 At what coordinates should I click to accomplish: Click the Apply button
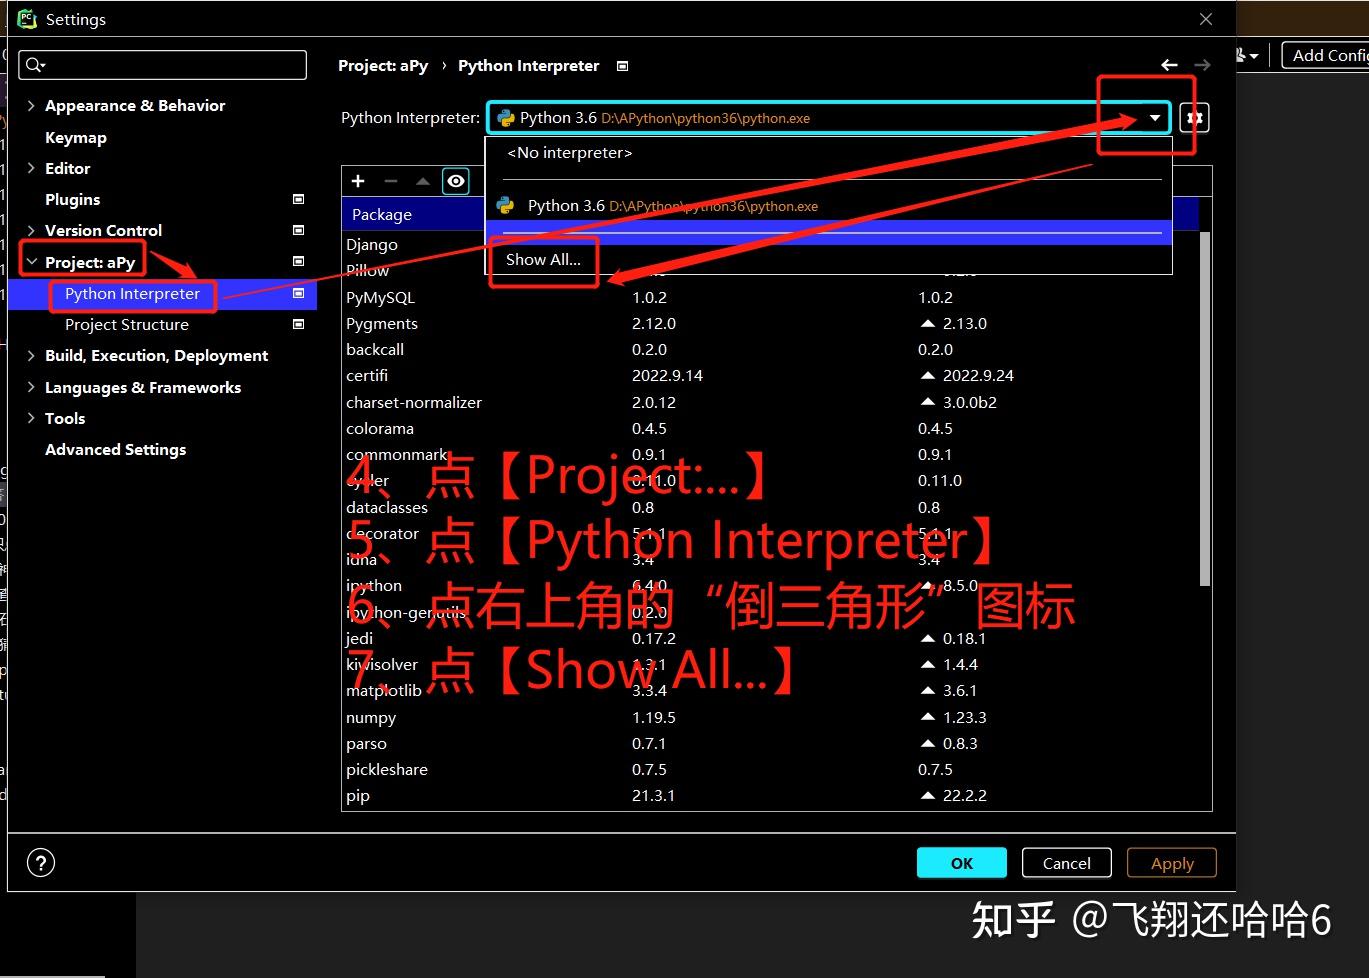click(x=1171, y=862)
